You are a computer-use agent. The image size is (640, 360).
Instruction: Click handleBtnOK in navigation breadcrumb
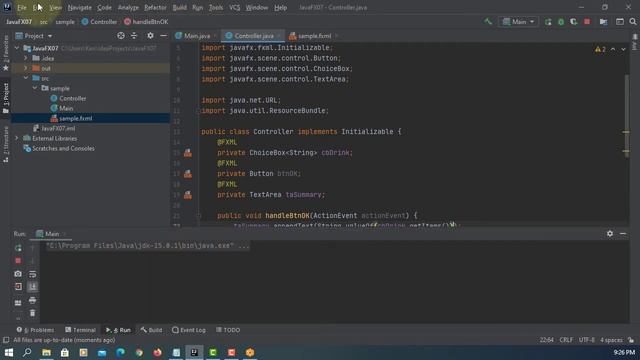point(146,22)
